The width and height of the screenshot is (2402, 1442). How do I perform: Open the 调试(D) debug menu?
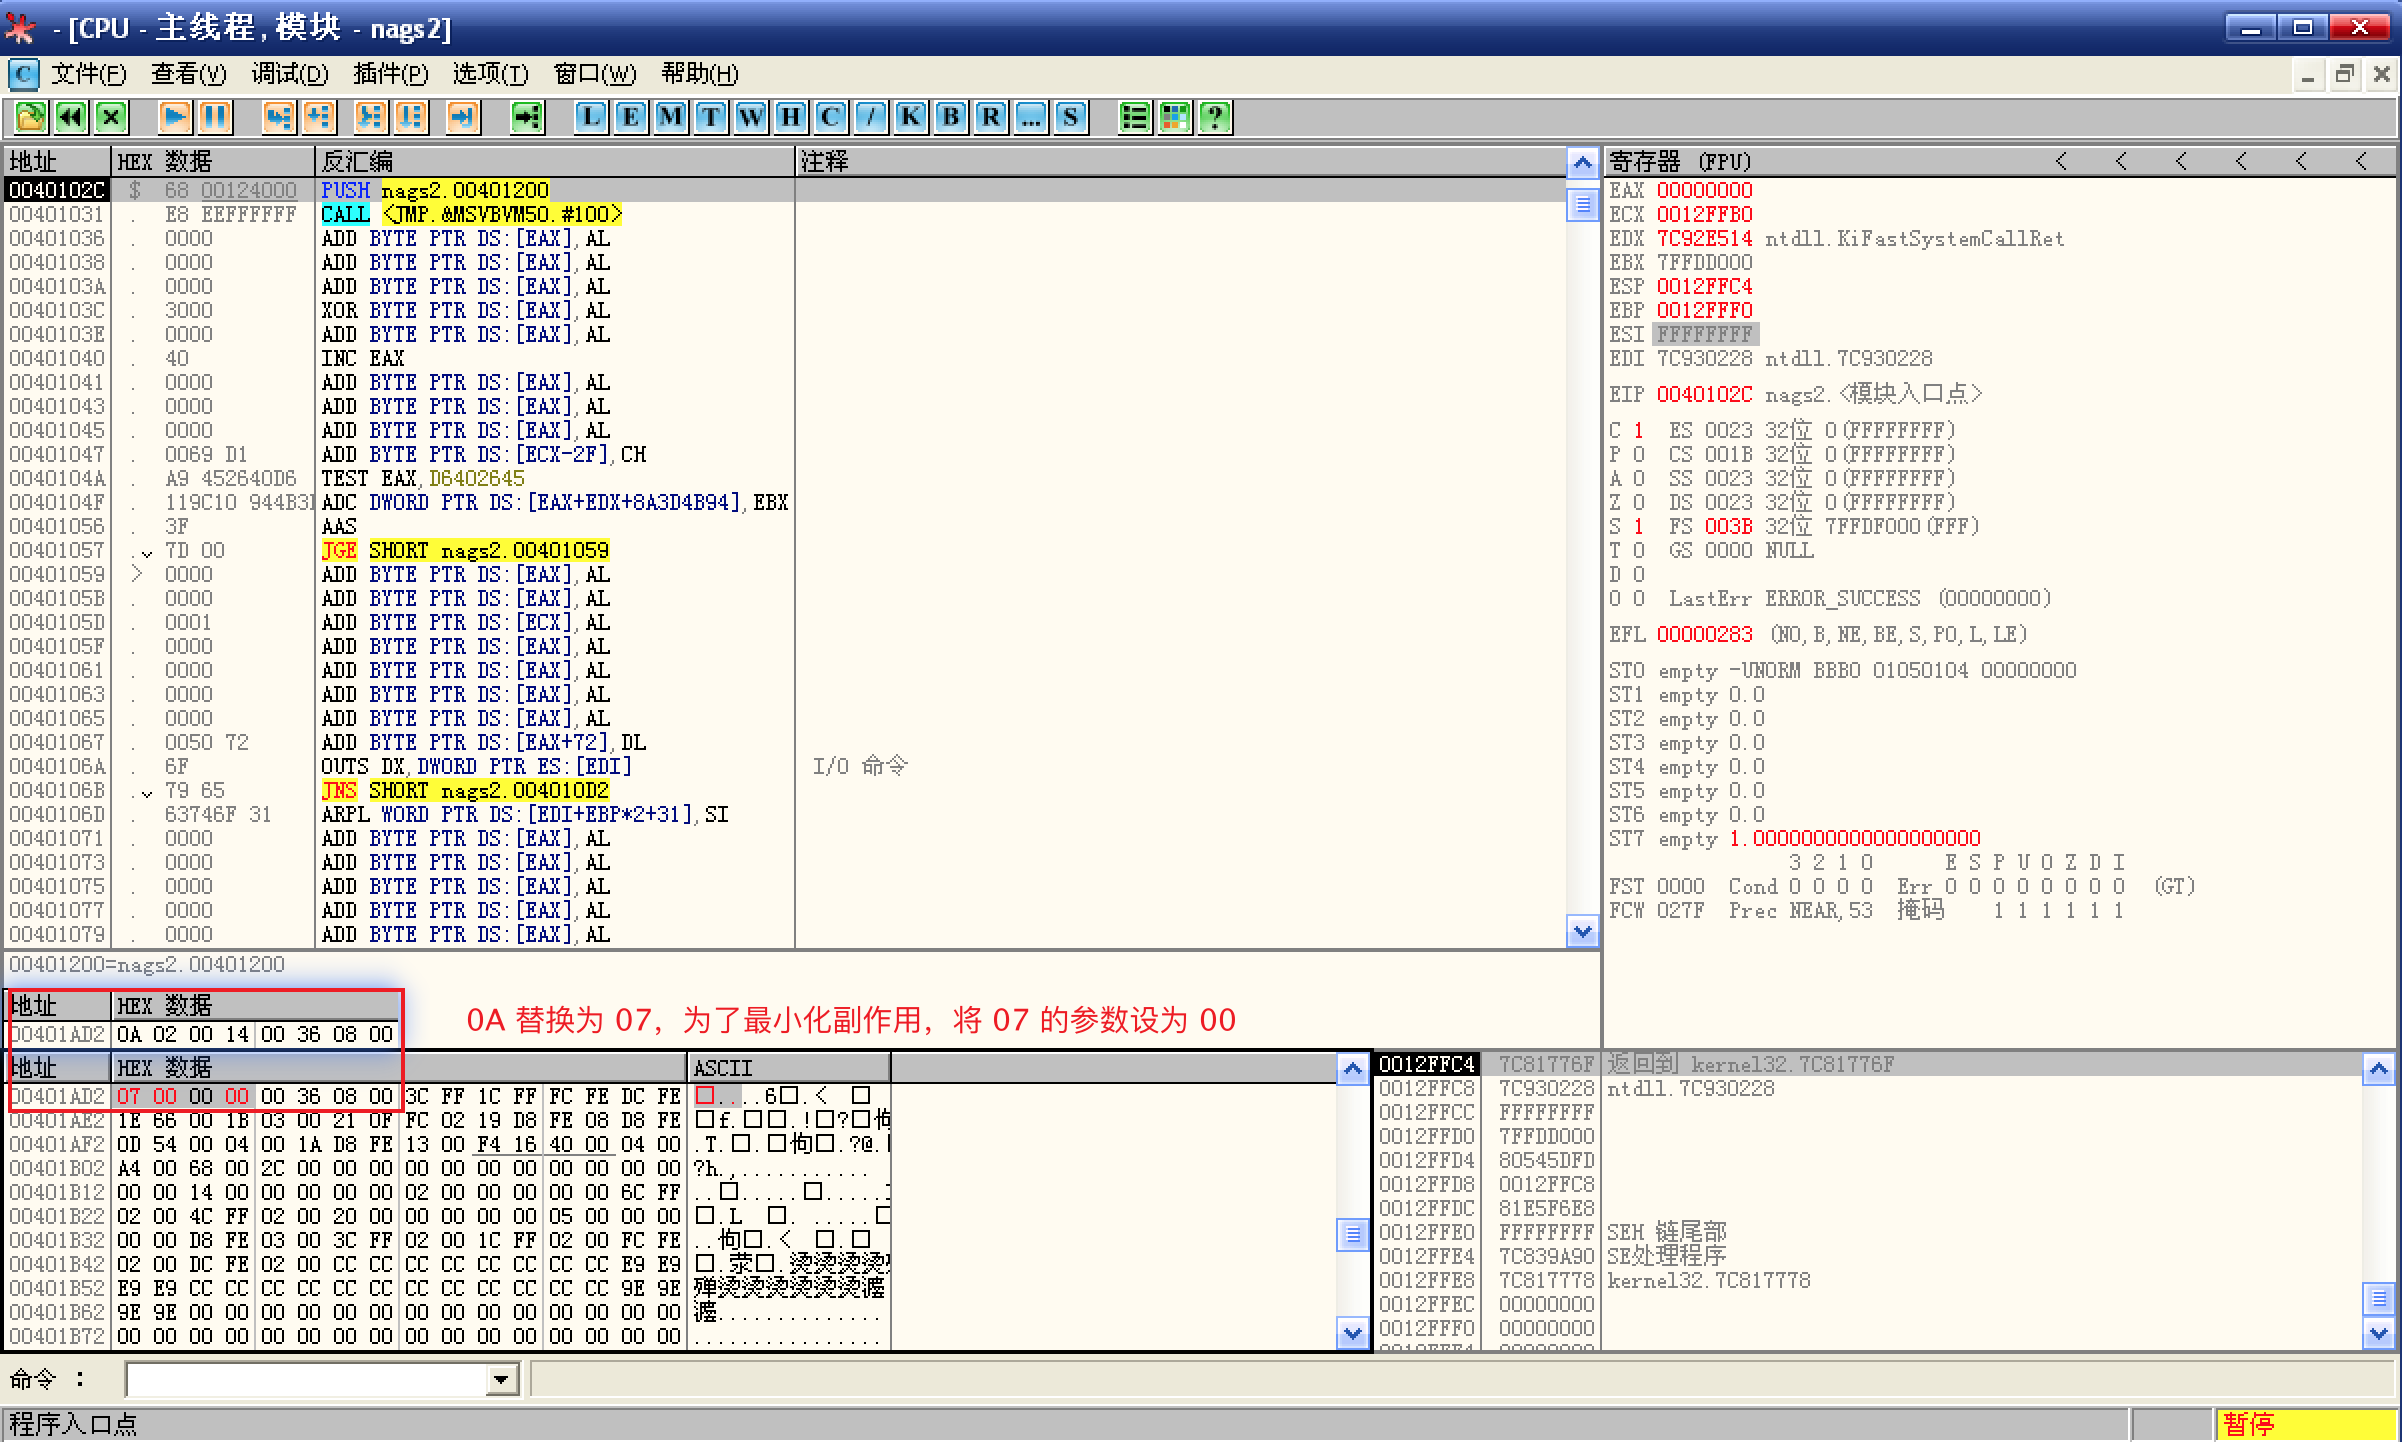point(290,74)
